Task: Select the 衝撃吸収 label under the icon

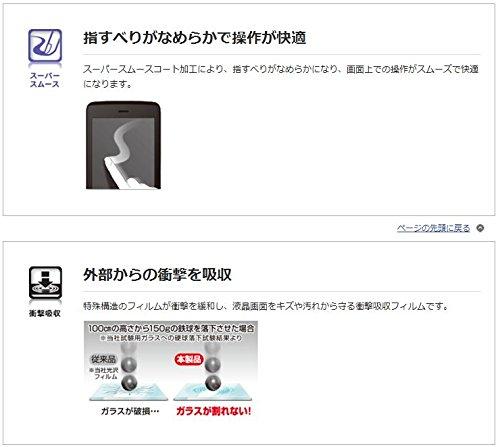Action: point(45,313)
